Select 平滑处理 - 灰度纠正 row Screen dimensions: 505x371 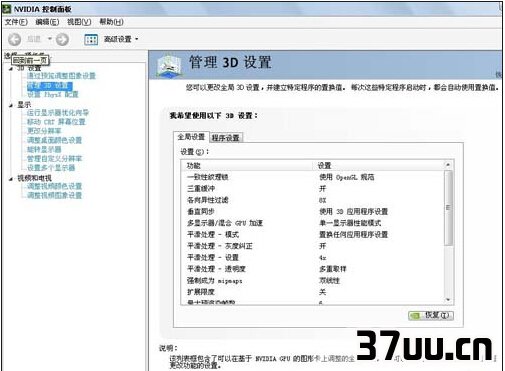(313, 246)
